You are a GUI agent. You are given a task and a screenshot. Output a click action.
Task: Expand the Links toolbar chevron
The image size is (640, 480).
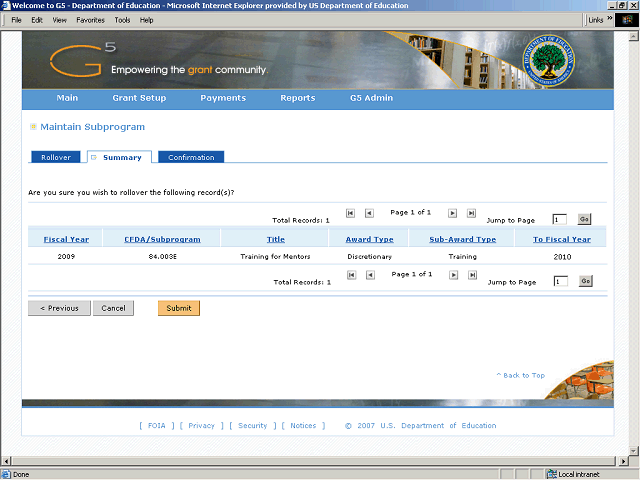[609, 18]
